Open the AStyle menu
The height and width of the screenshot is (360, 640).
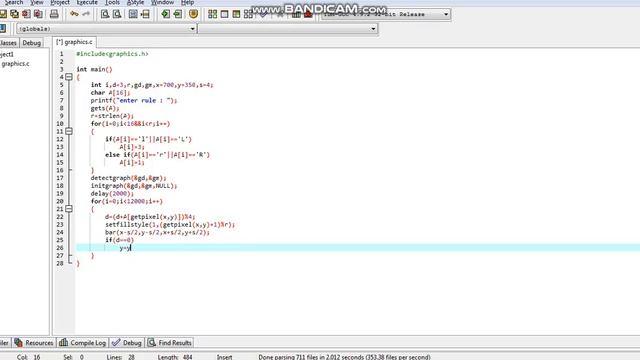(x=135, y=2)
